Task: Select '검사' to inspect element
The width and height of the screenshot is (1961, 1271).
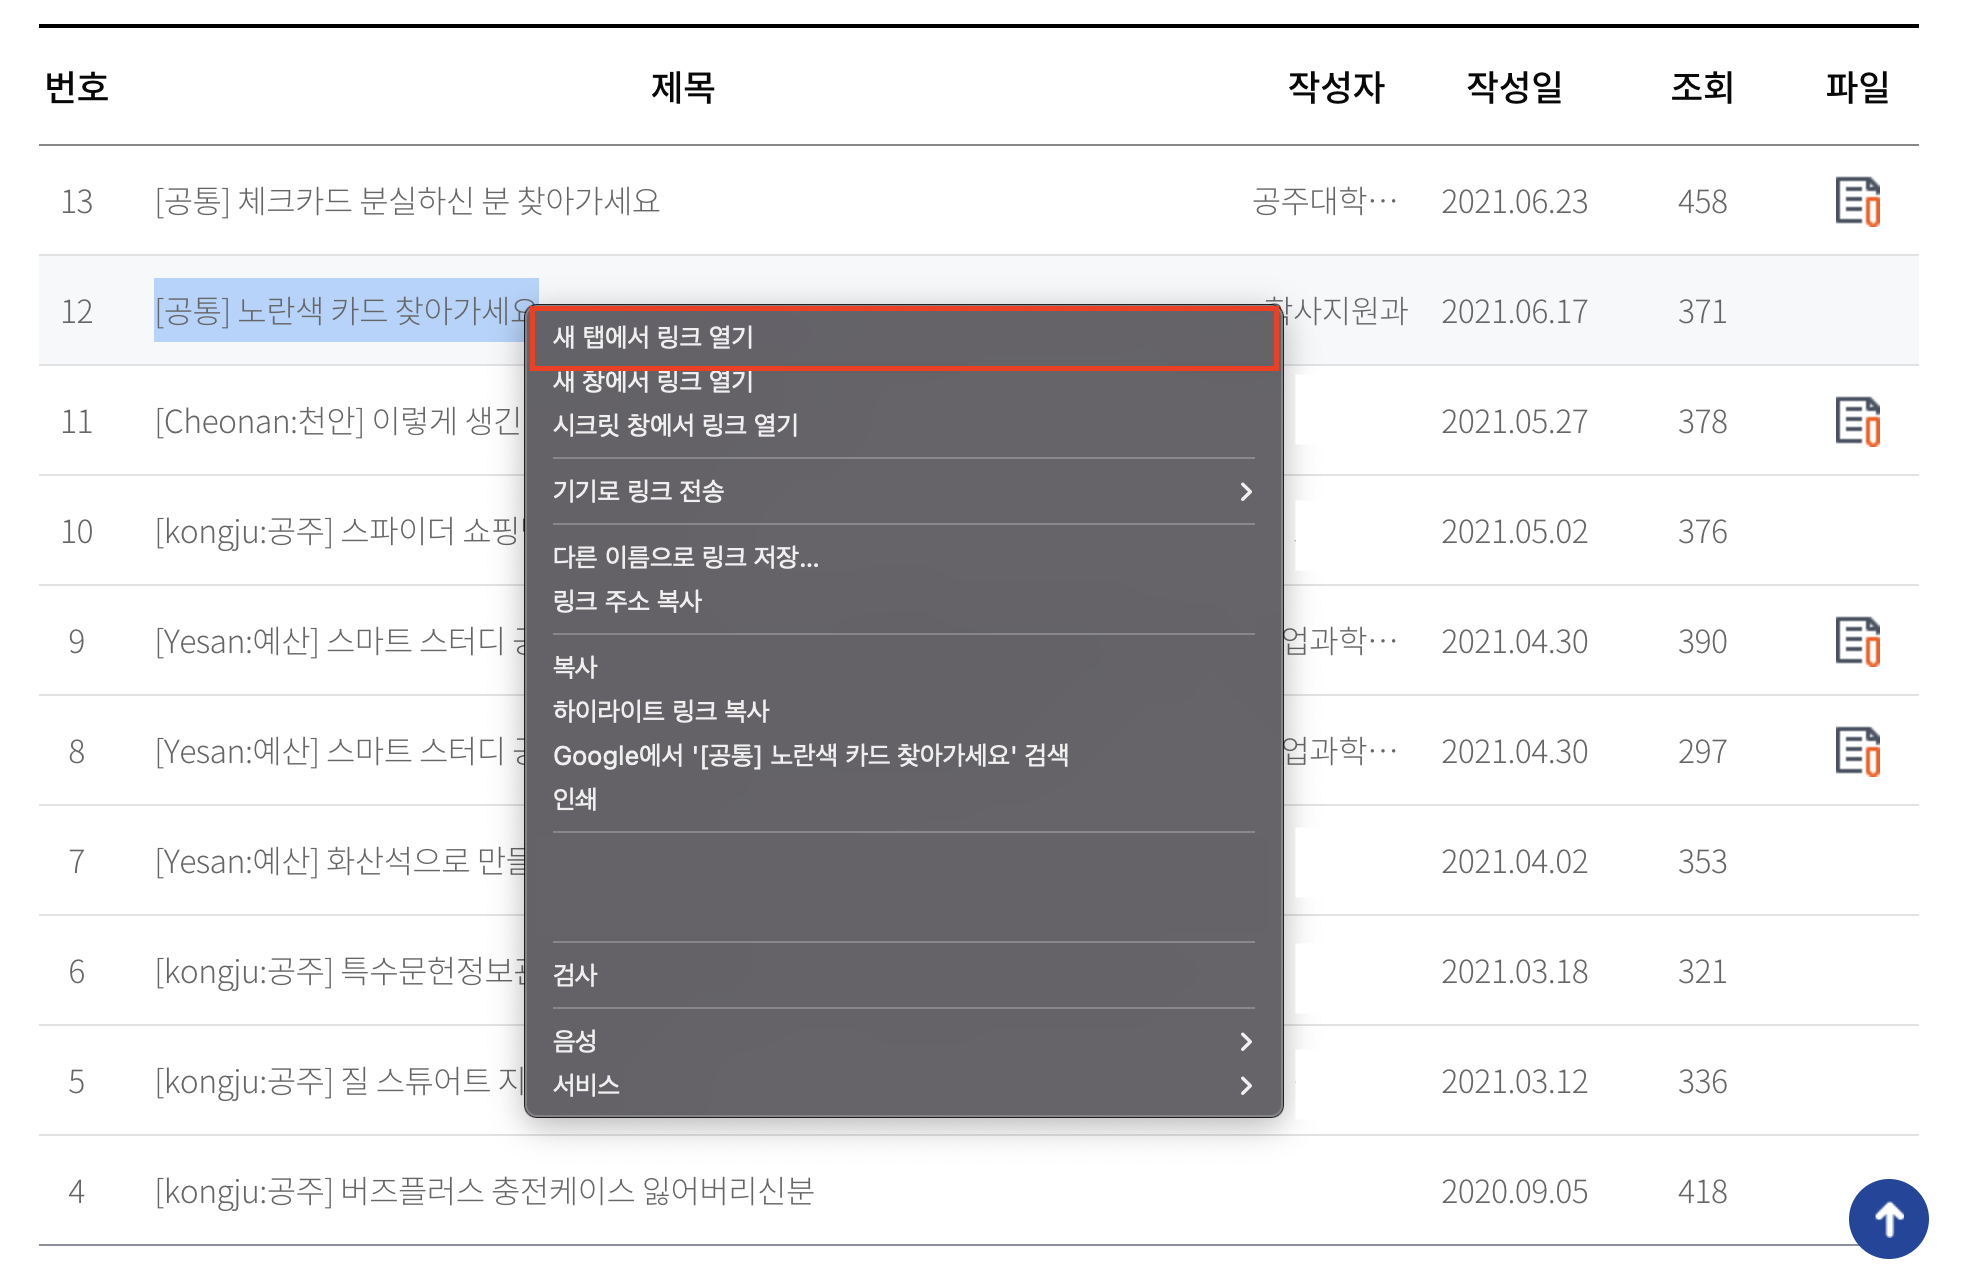Action: [x=904, y=975]
